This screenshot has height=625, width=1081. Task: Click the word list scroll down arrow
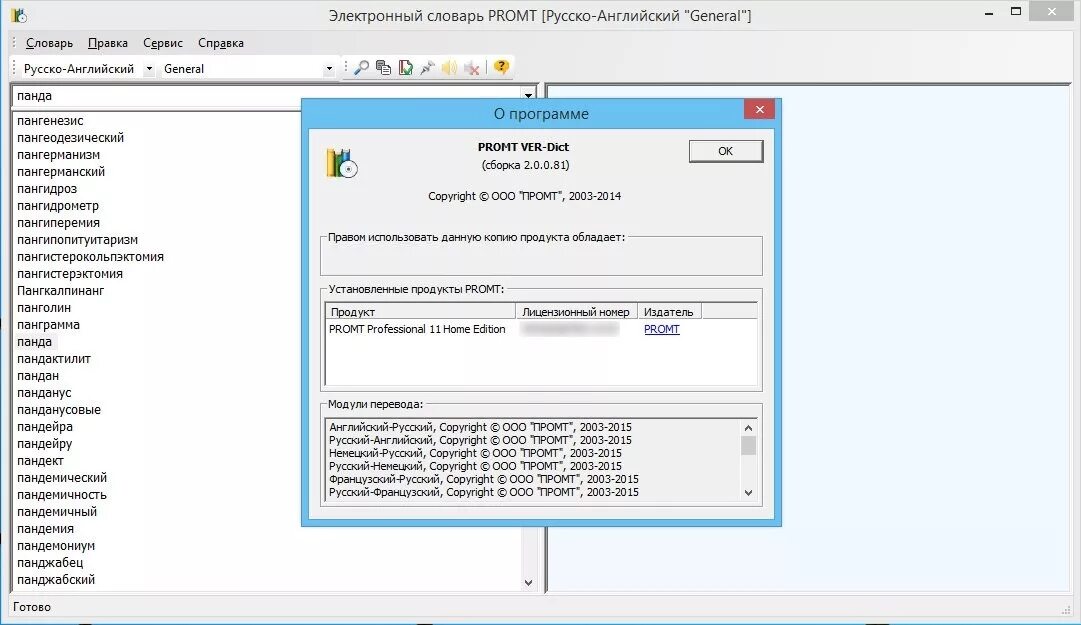point(528,582)
